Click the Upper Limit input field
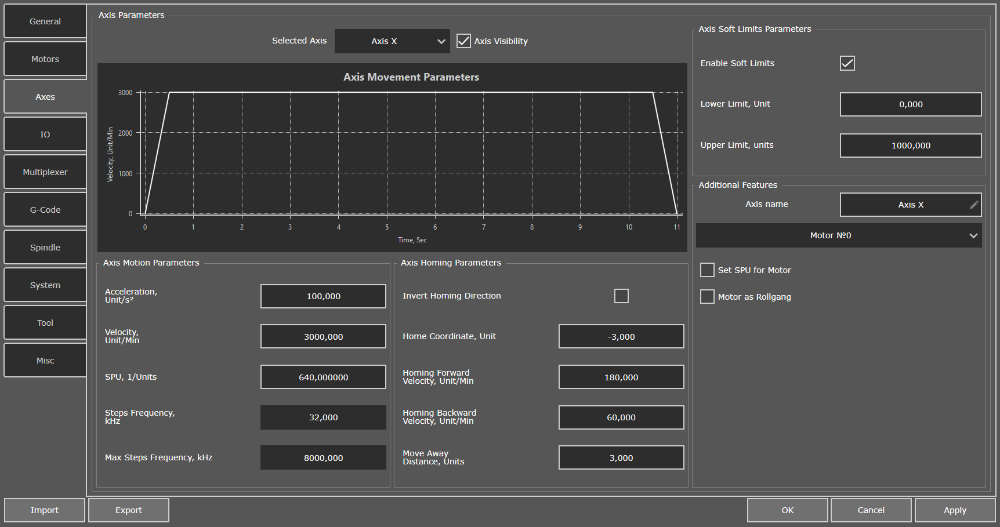 tap(911, 145)
